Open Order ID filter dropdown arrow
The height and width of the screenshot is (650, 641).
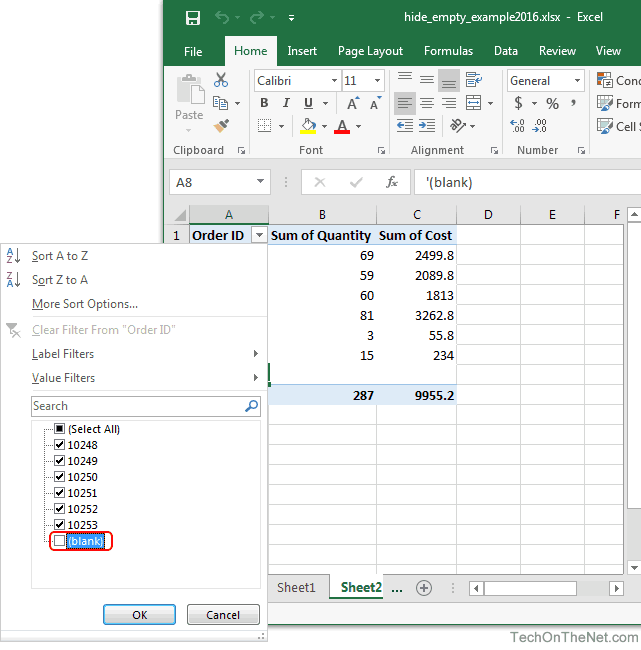coord(259,235)
